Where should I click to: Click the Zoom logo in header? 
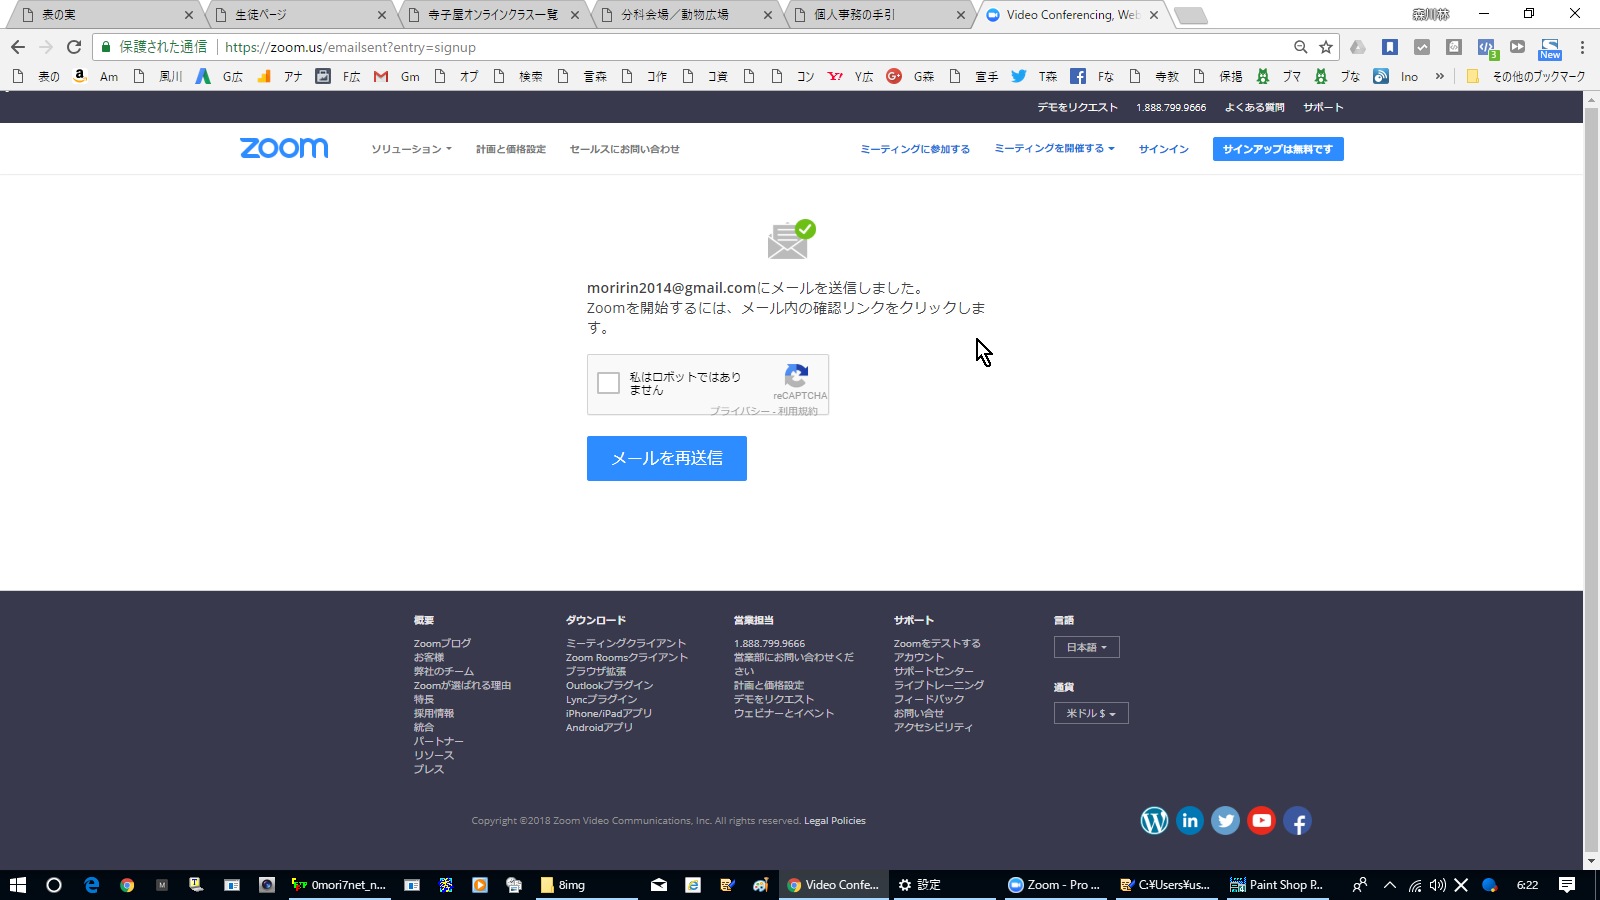click(x=284, y=149)
